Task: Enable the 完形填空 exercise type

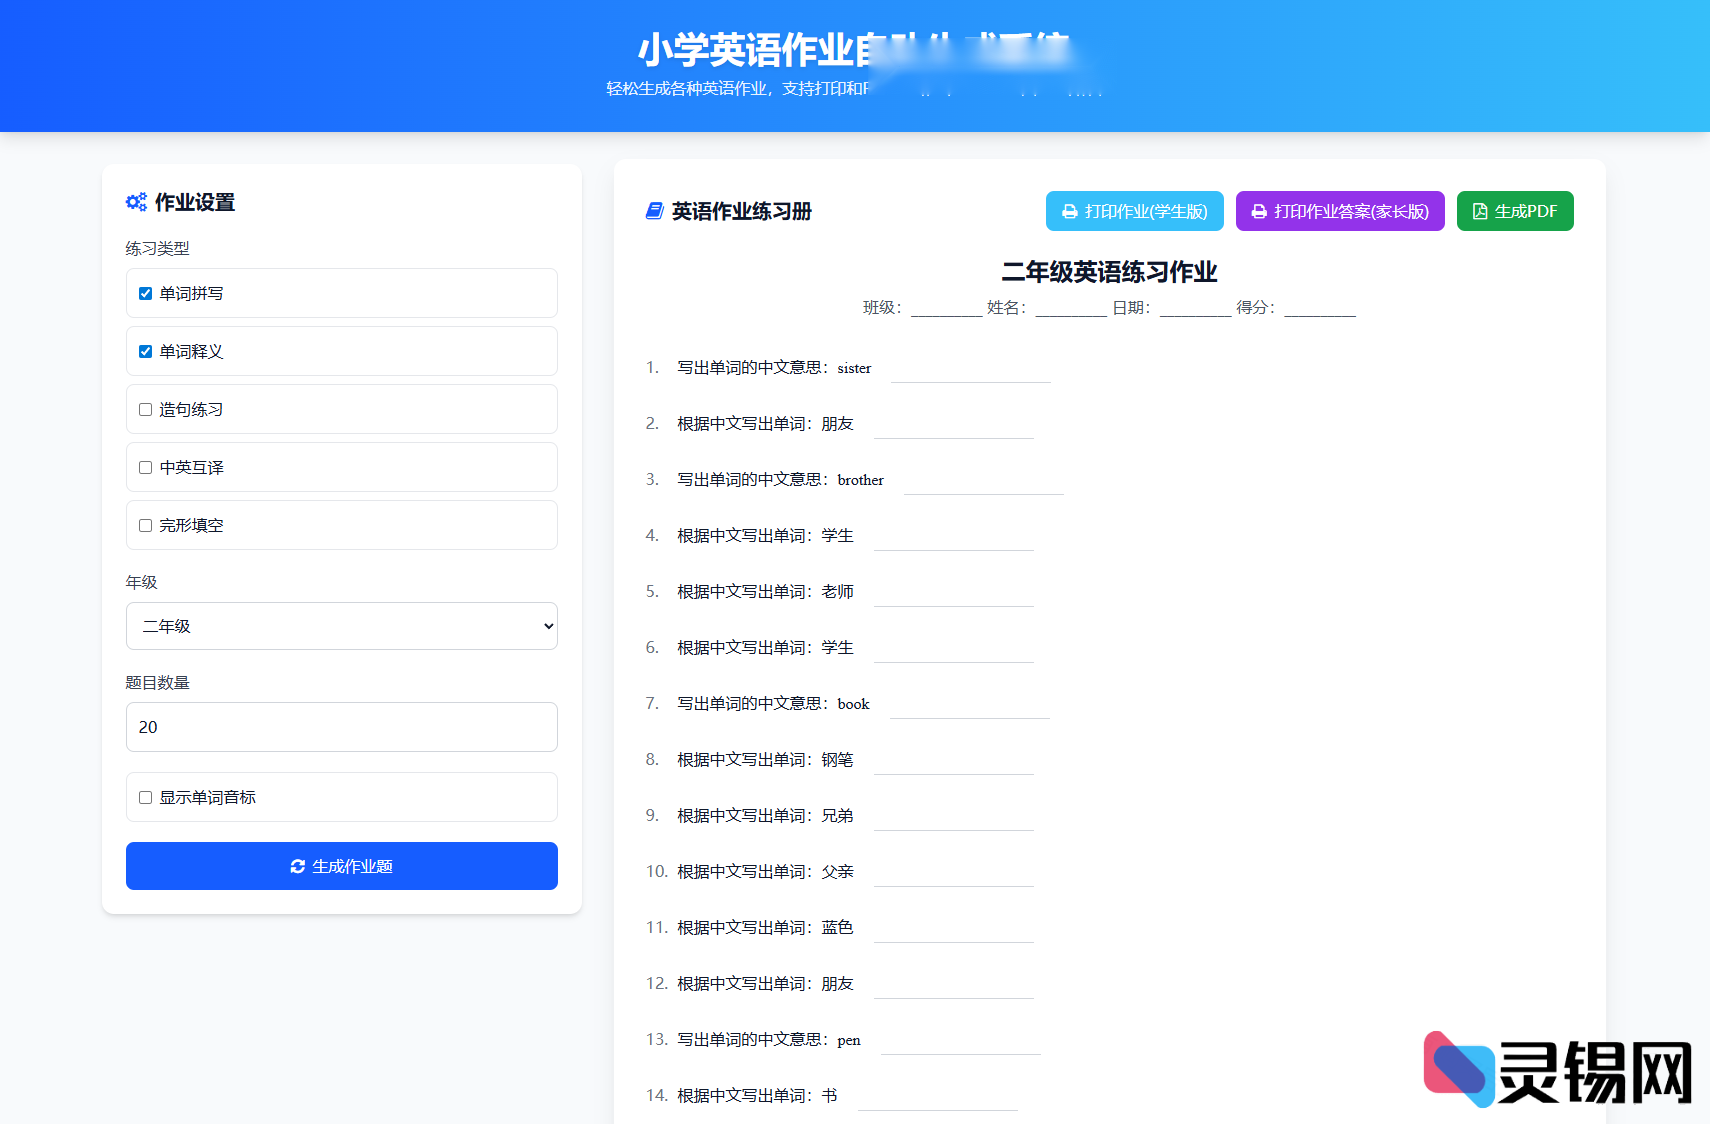Action: coord(145,525)
